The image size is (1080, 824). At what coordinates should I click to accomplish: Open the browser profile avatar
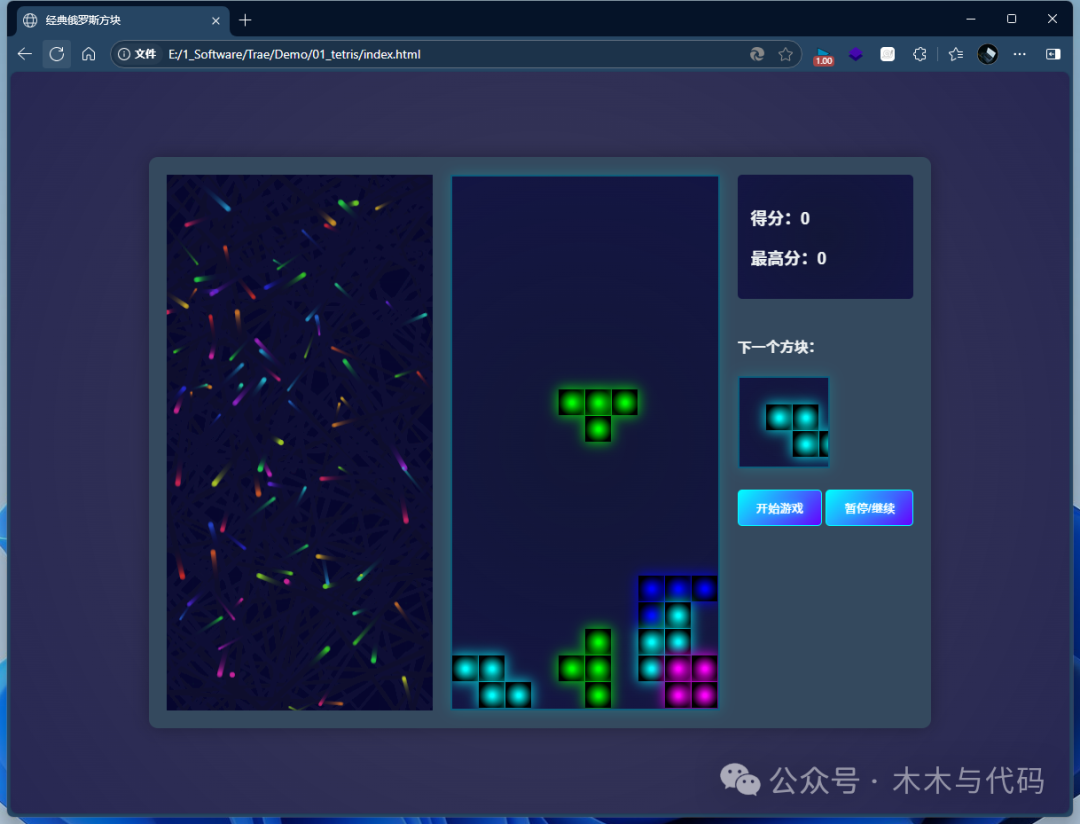pyautogui.click(x=988, y=54)
